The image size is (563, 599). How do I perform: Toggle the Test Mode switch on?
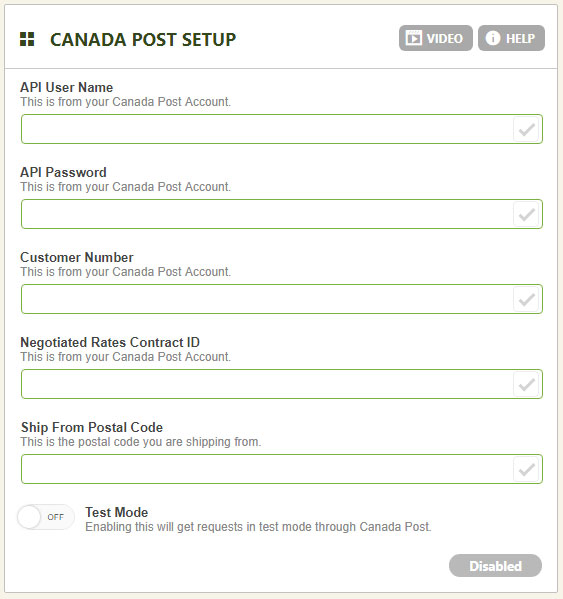tap(45, 517)
